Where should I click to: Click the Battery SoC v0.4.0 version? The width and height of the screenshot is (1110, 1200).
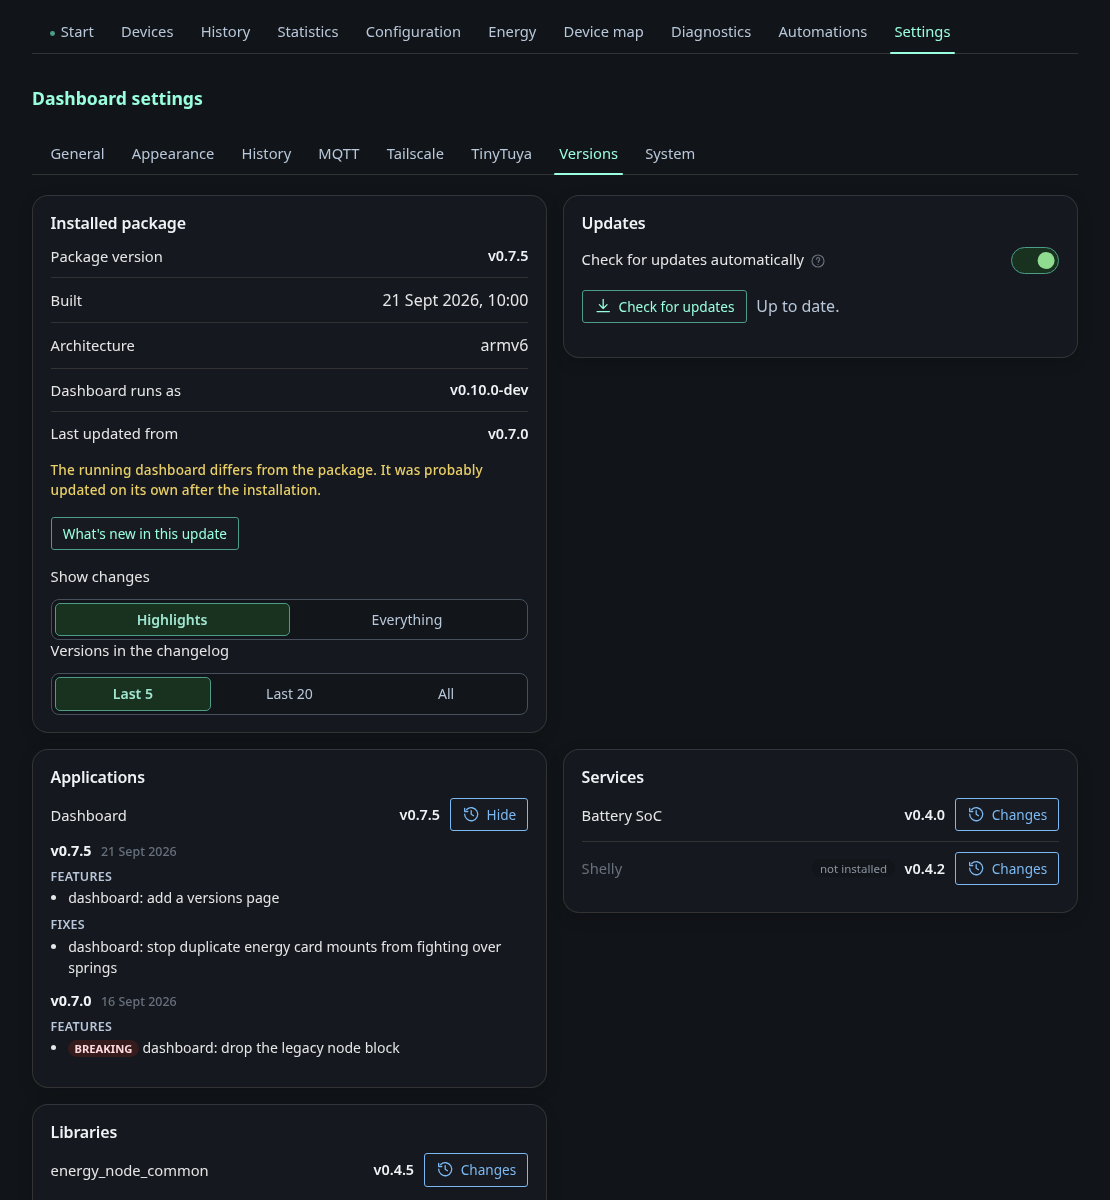point(924,815)
